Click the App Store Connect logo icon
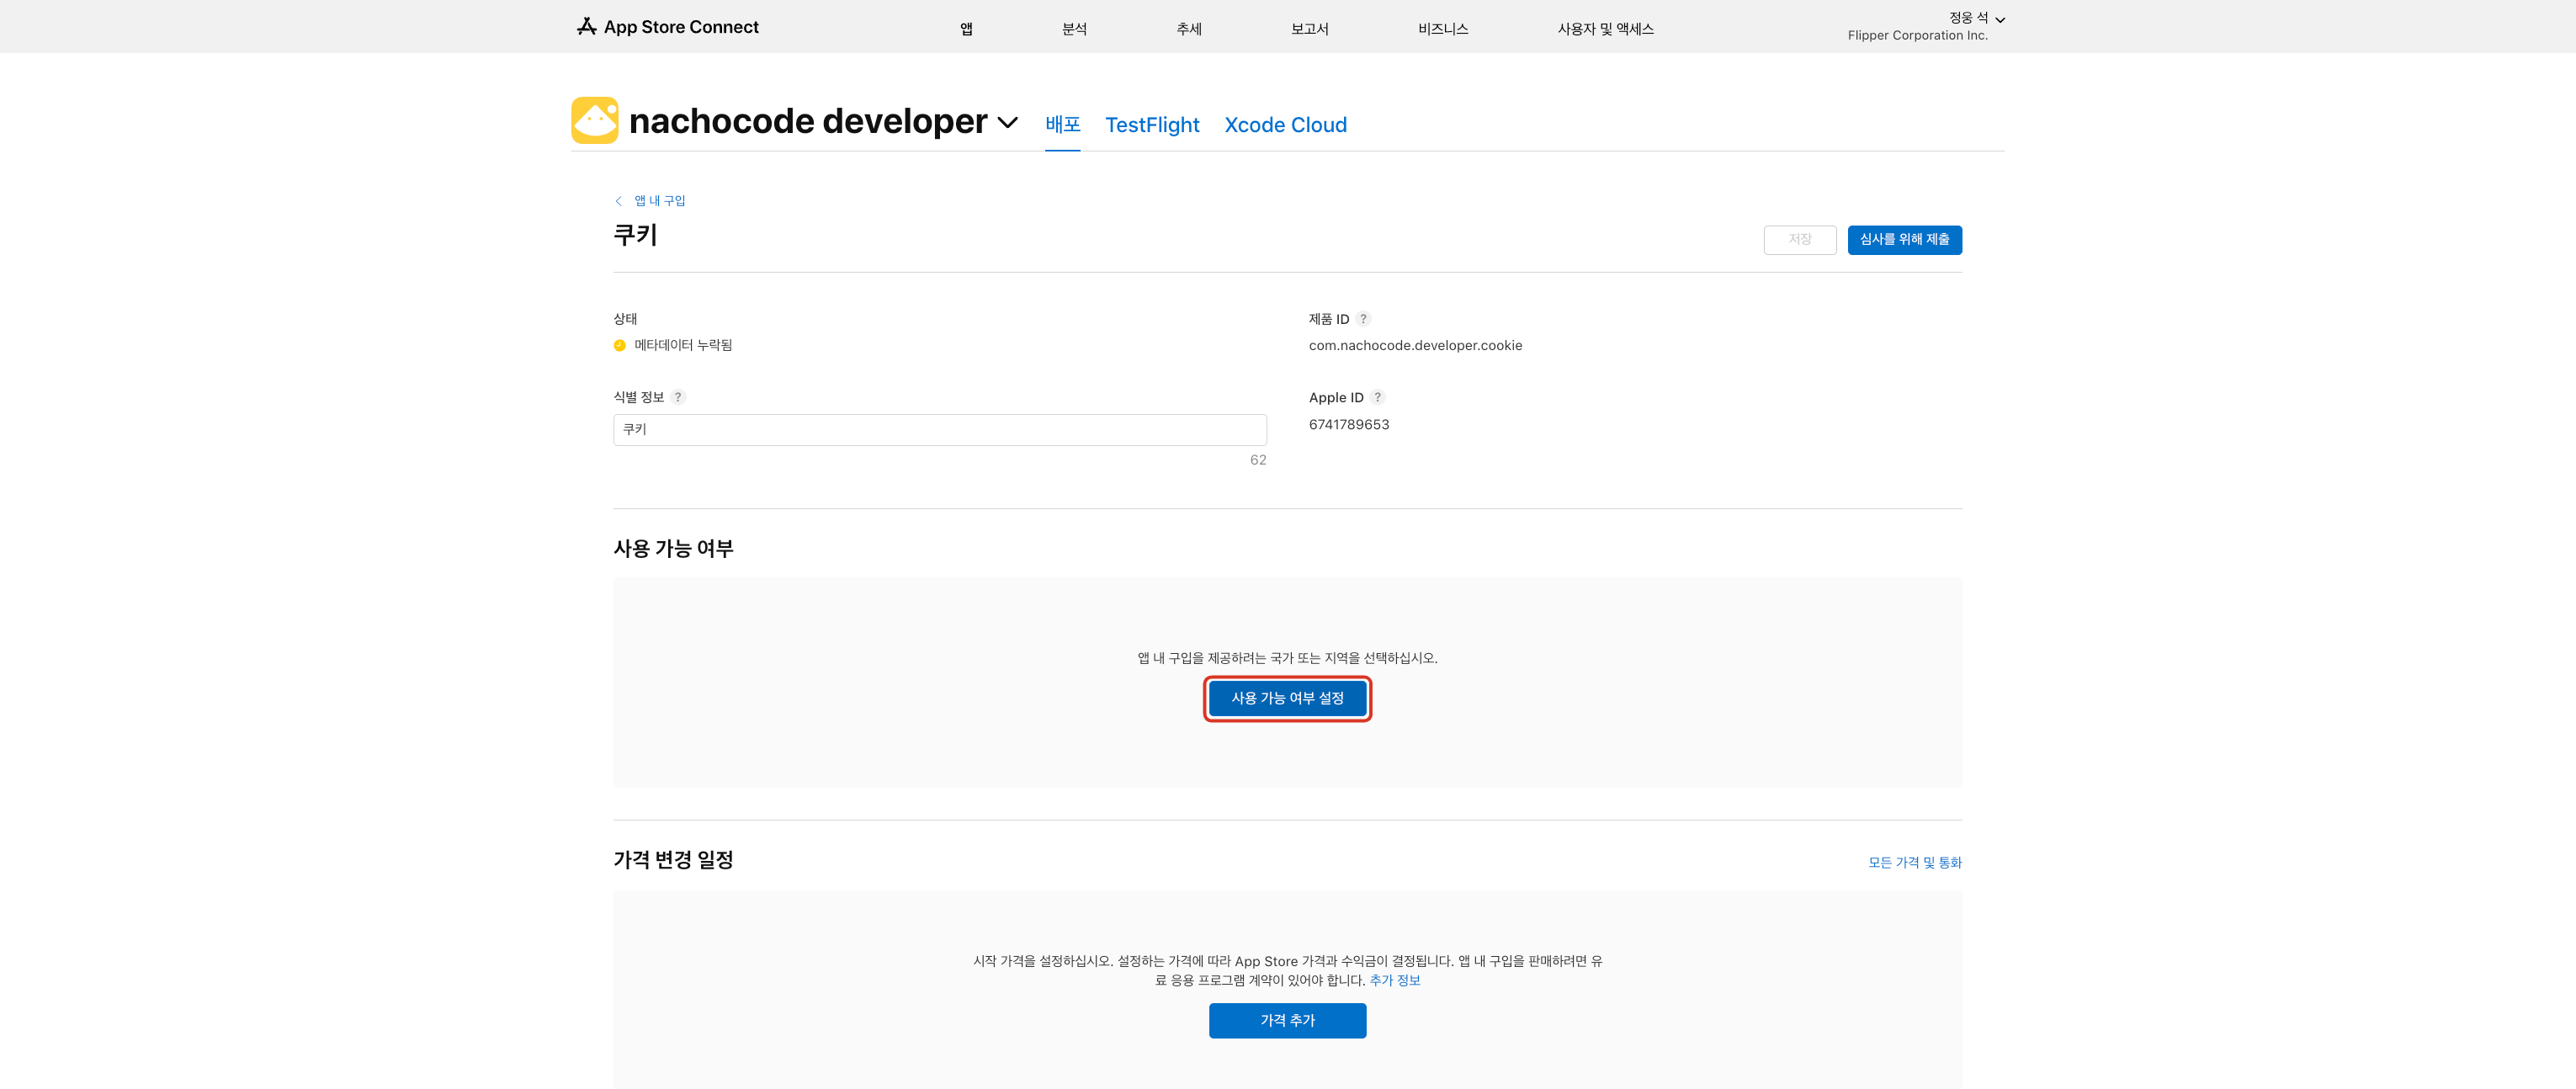 tap(586, 26)
